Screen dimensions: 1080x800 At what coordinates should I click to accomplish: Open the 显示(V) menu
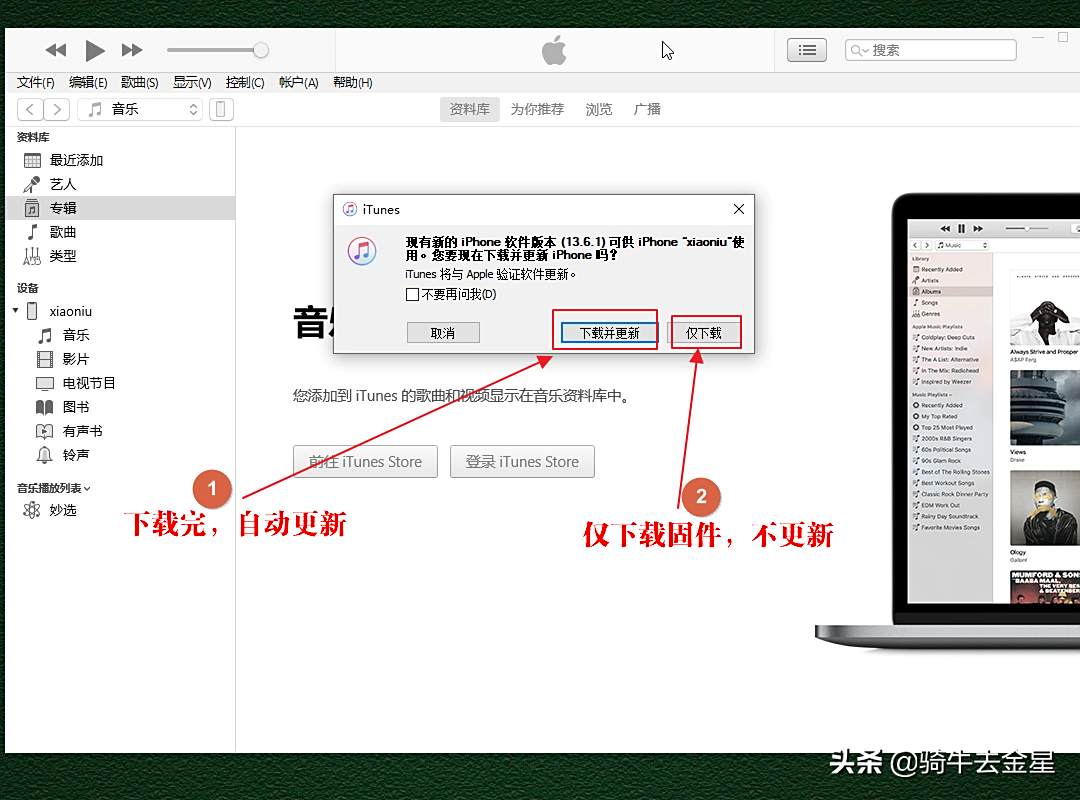(192, 83)
